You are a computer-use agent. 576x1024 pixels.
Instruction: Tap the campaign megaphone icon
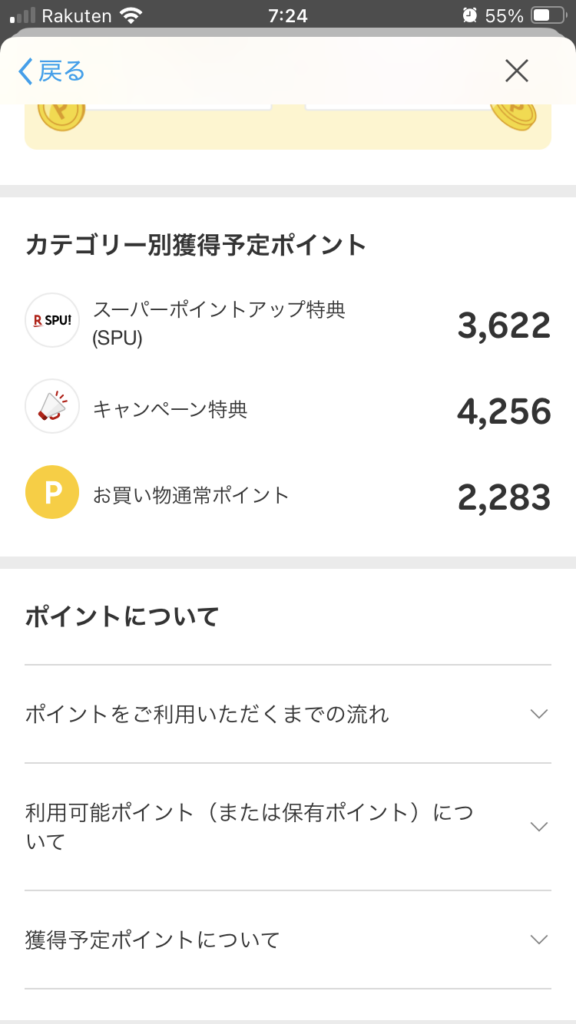click(x=52, y=406)
